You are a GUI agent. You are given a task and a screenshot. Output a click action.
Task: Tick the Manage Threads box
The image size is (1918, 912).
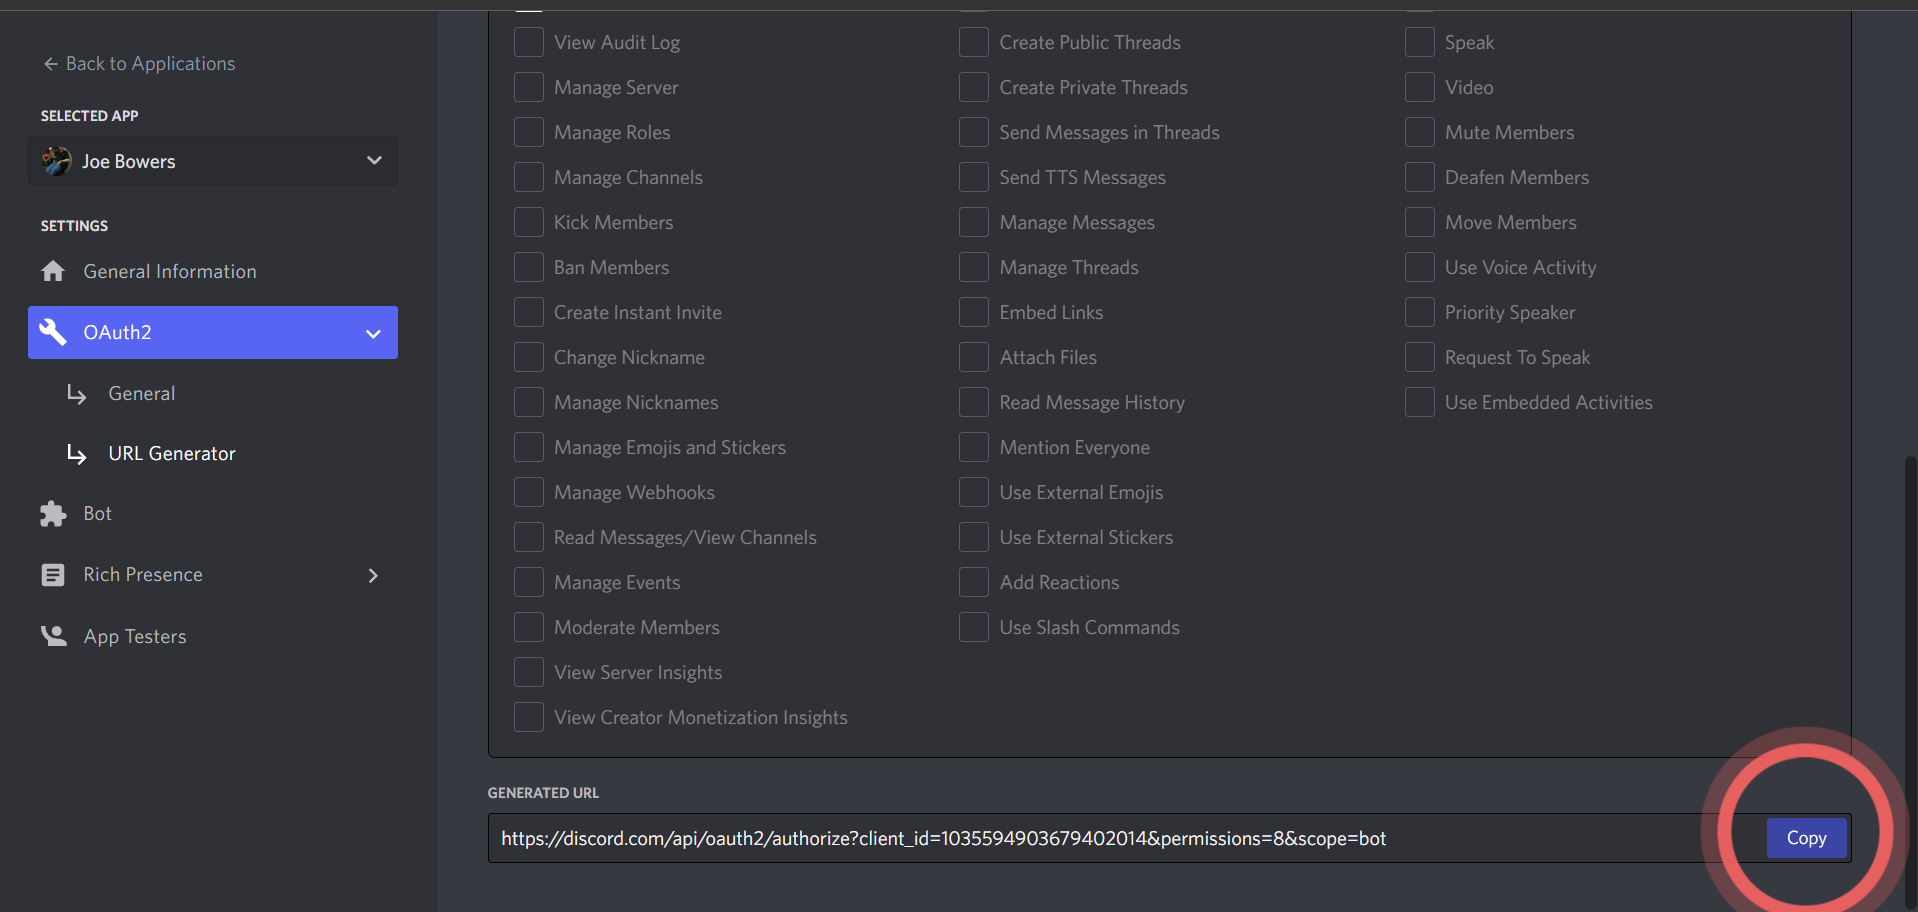pyautogui.click(x=974, y=267)
